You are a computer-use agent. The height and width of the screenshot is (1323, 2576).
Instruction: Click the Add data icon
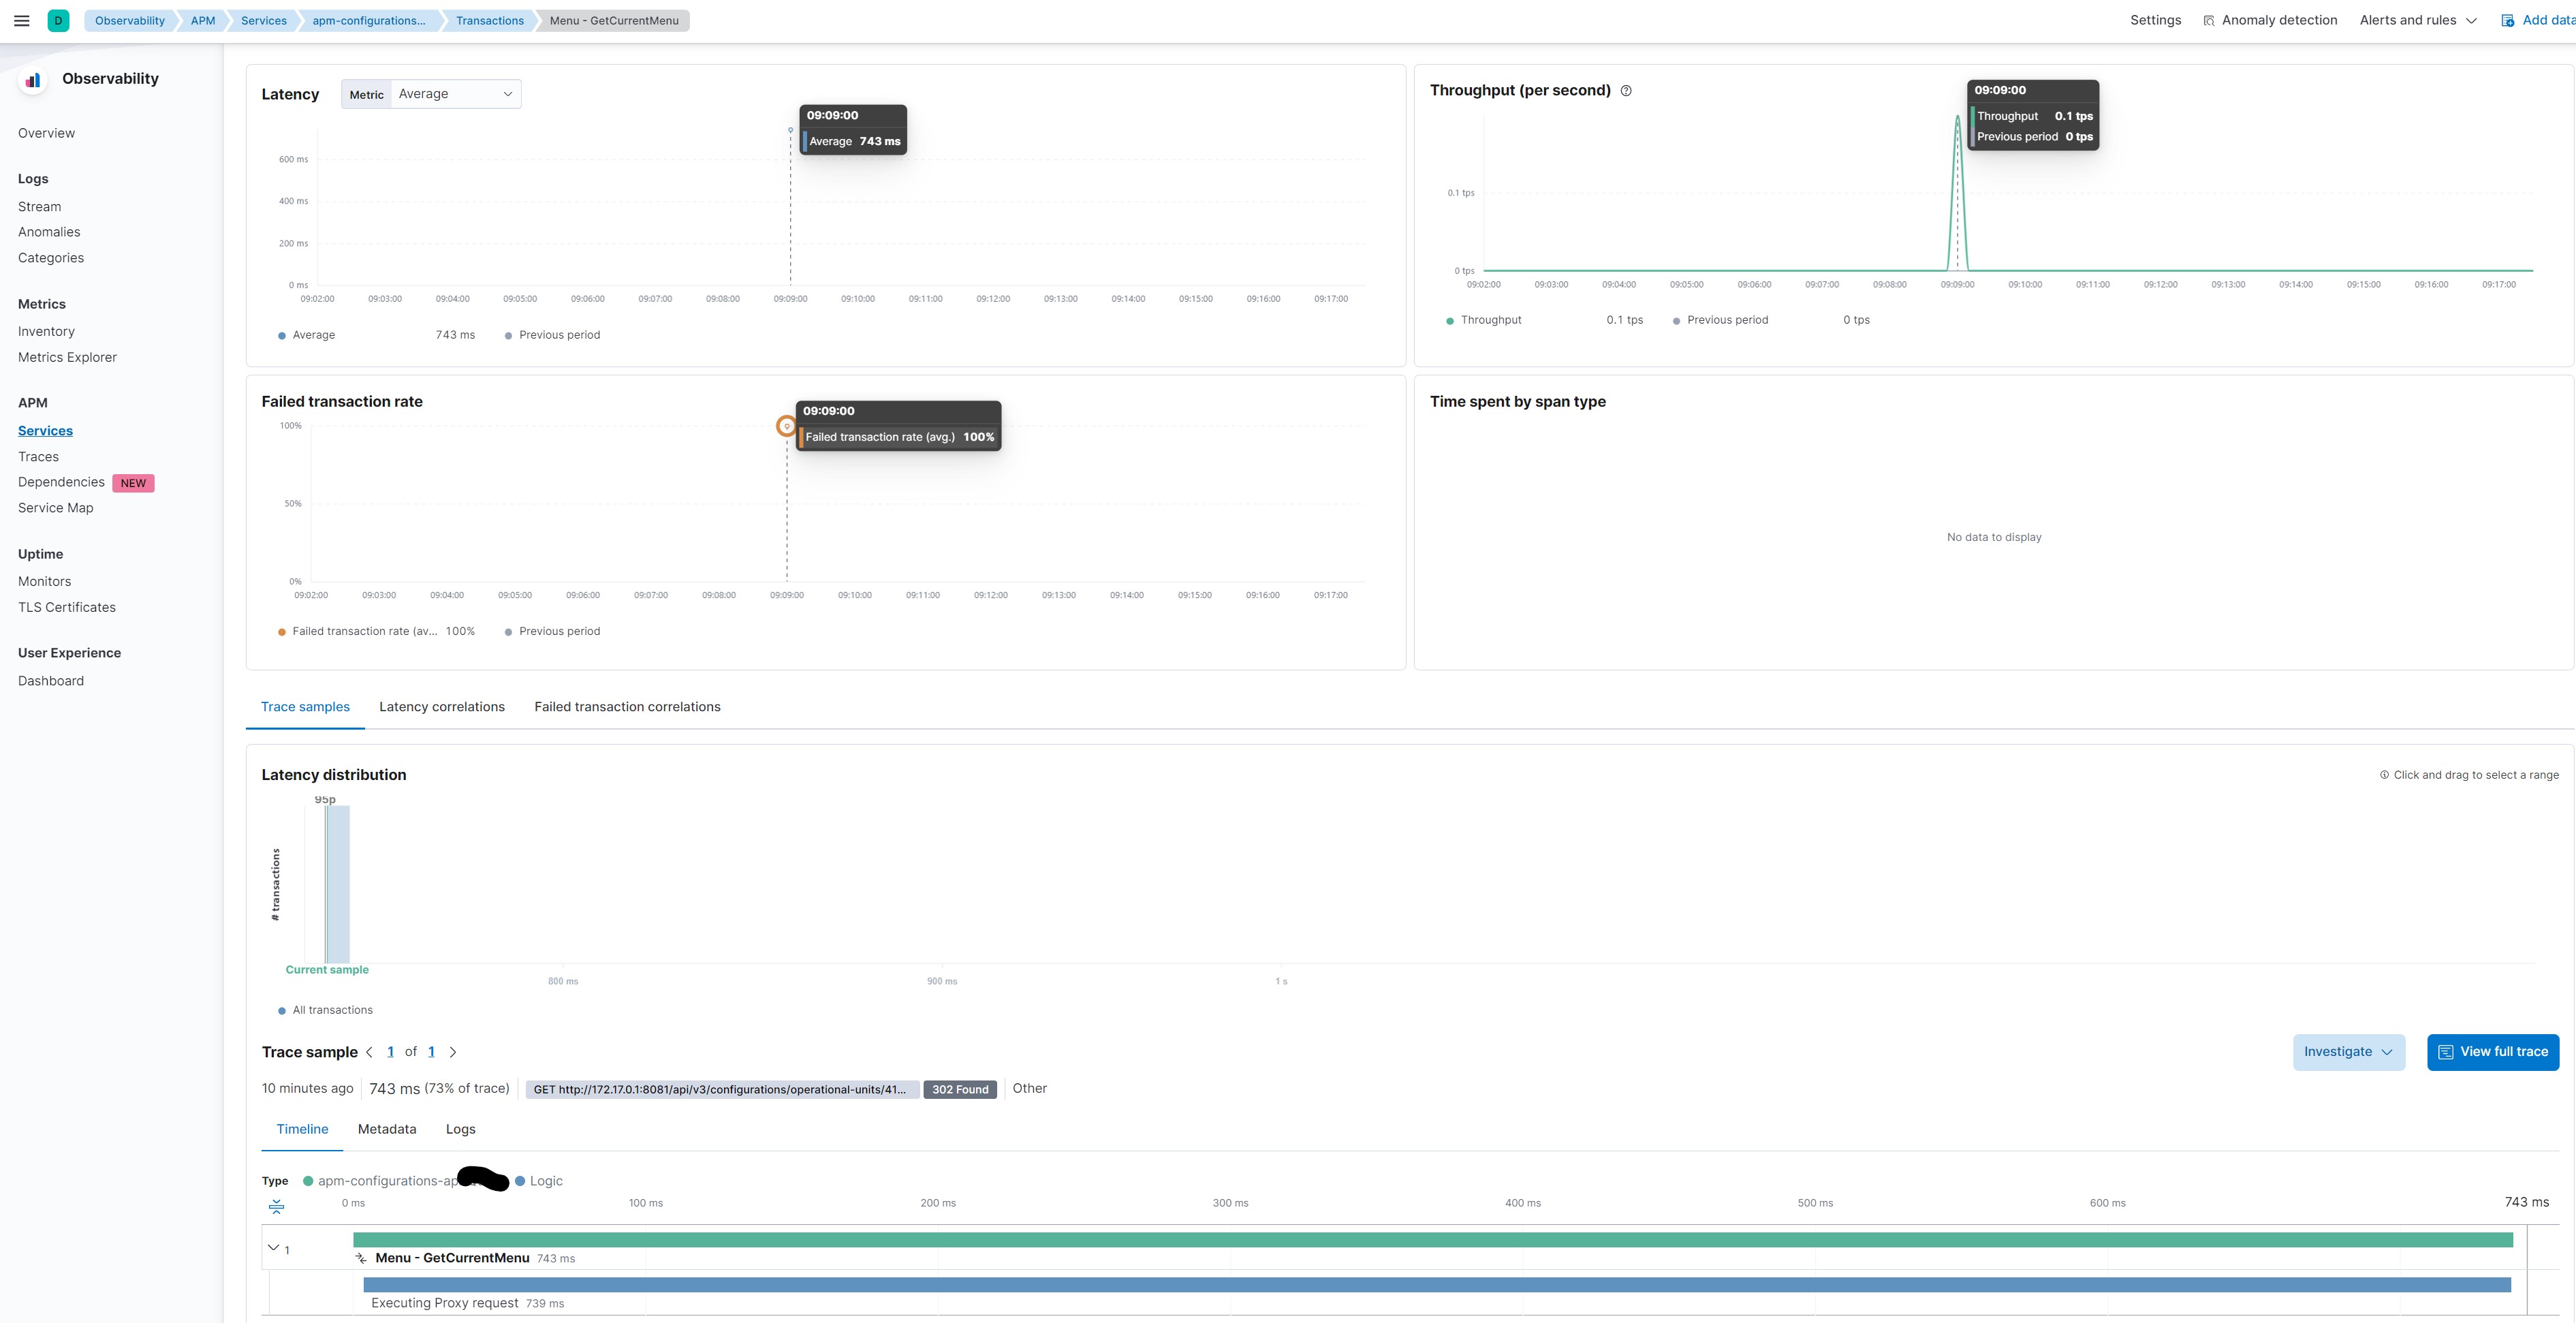(x=2507, y=21)
